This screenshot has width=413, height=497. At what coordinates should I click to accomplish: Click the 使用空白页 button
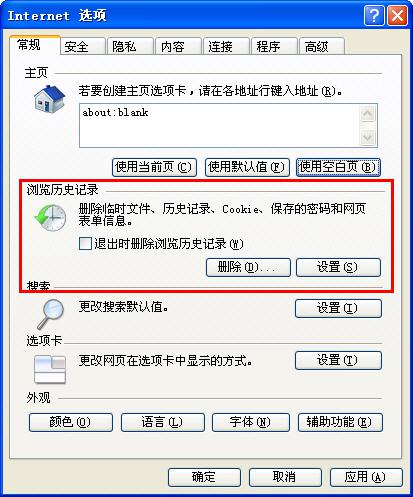click(338, 167)
